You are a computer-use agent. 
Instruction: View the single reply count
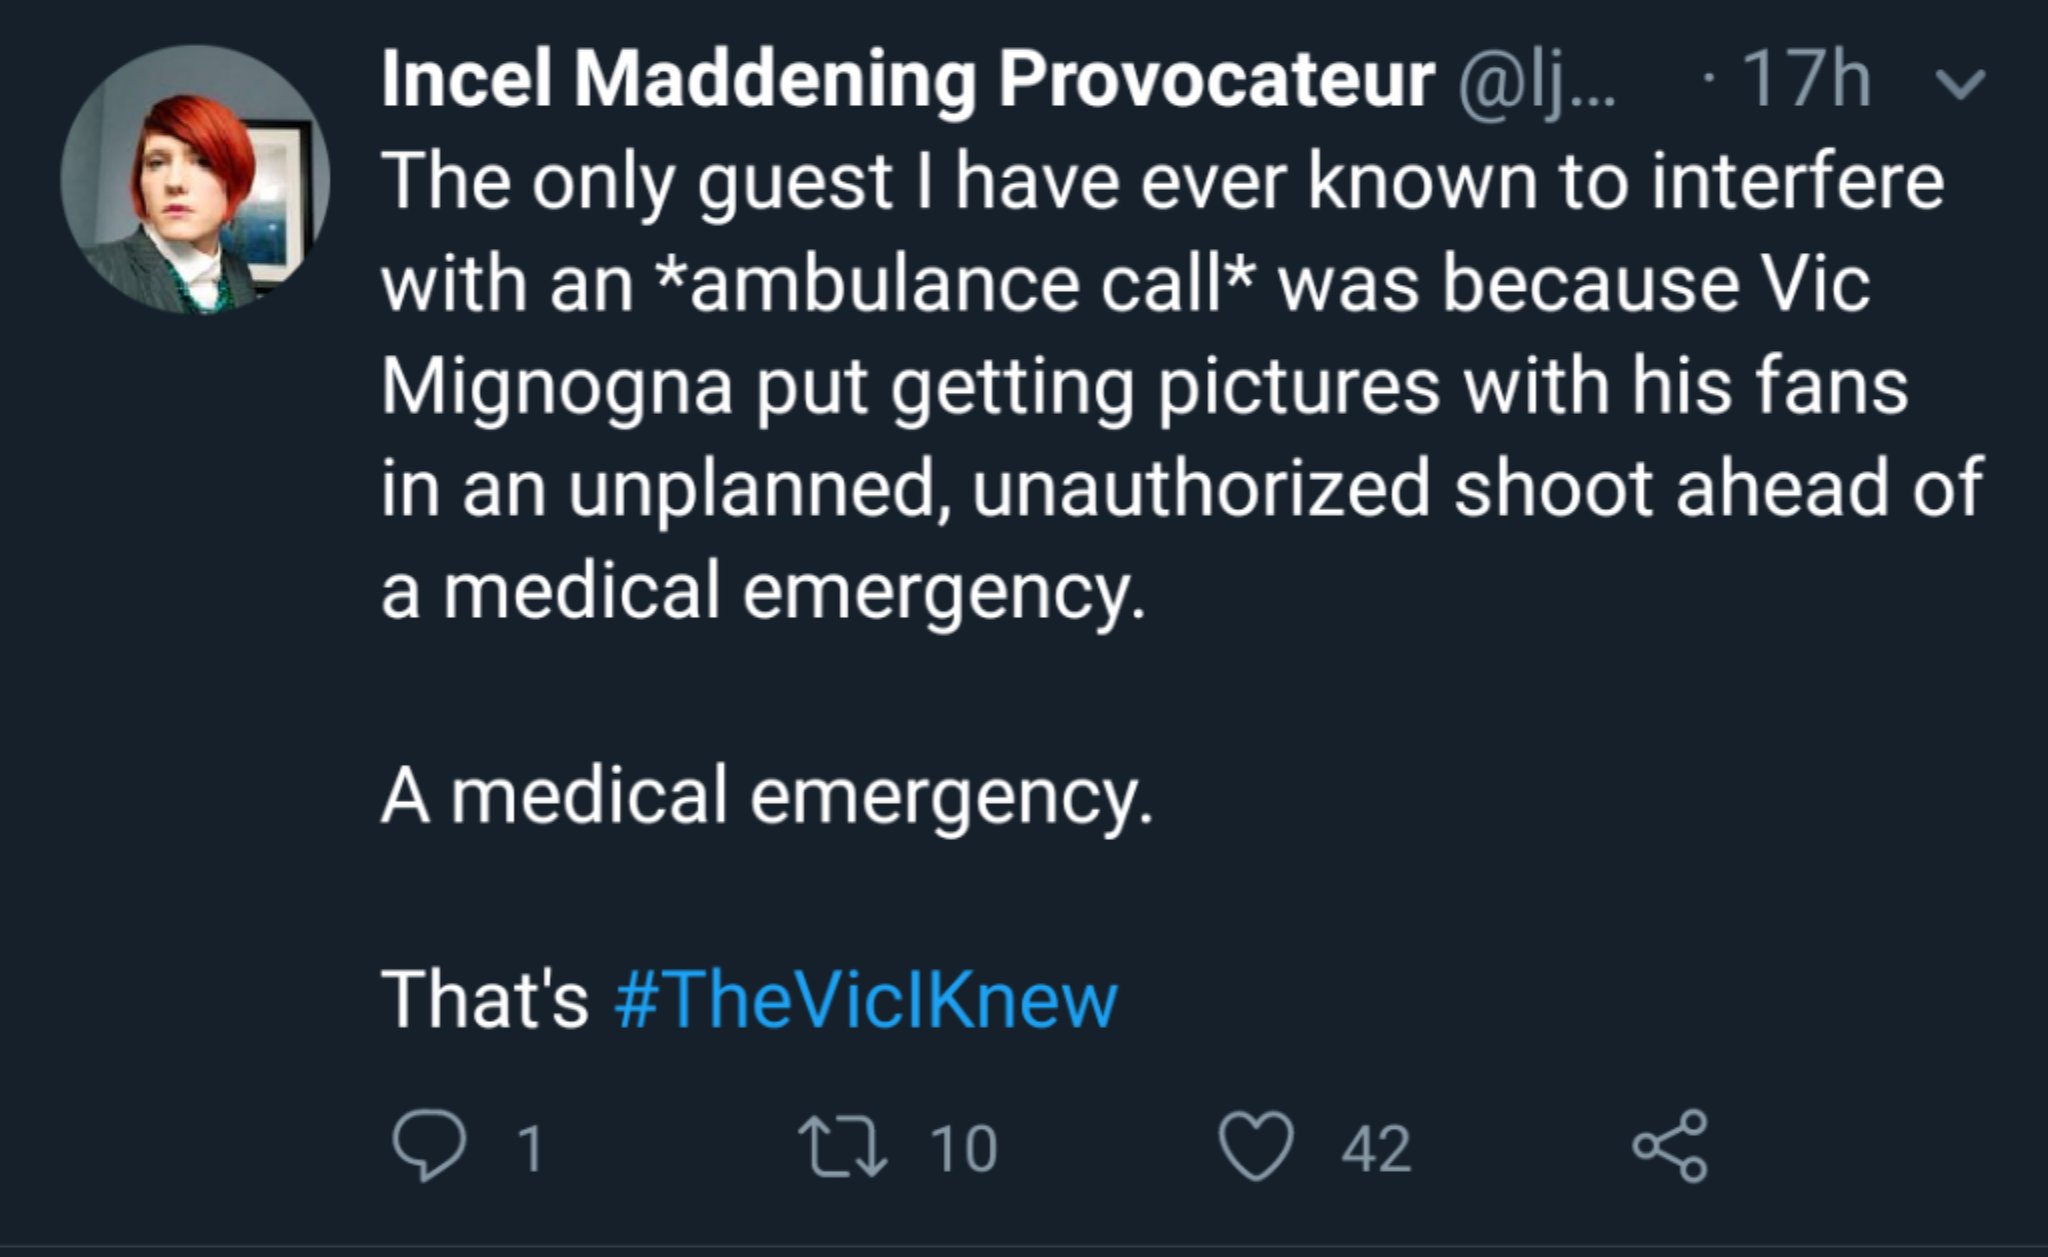pyautogui.click(x=531, y=1148)
